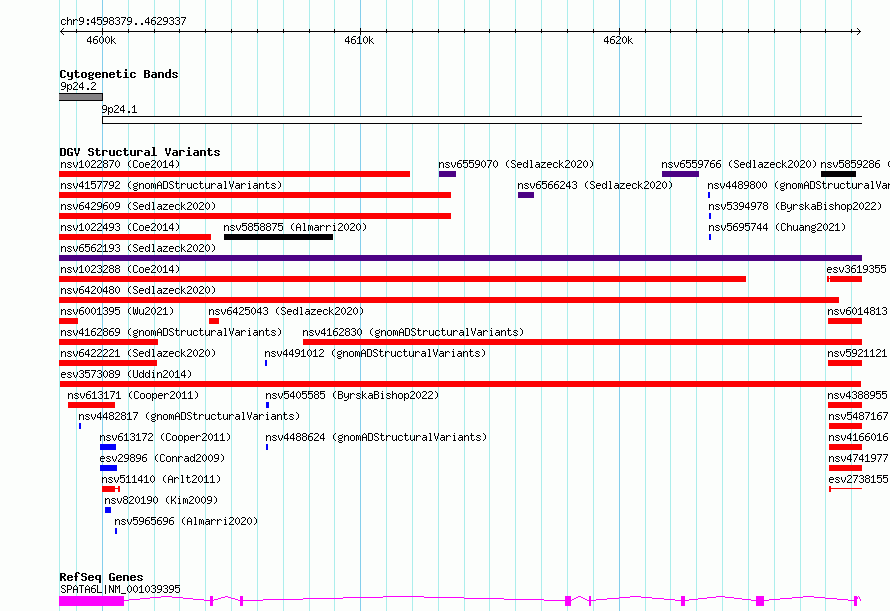Click the purple bar below the nsv6559070 label

[x=447, y=174]
